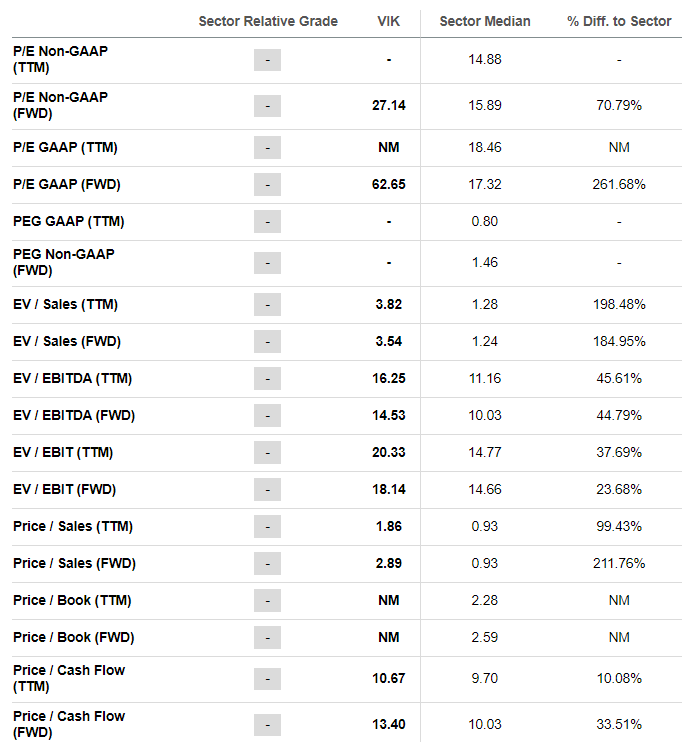Click the 62.65 VIK value for P/E GAAP
The height and width of the screenshot is (742, 682).
tap(389, 184)
